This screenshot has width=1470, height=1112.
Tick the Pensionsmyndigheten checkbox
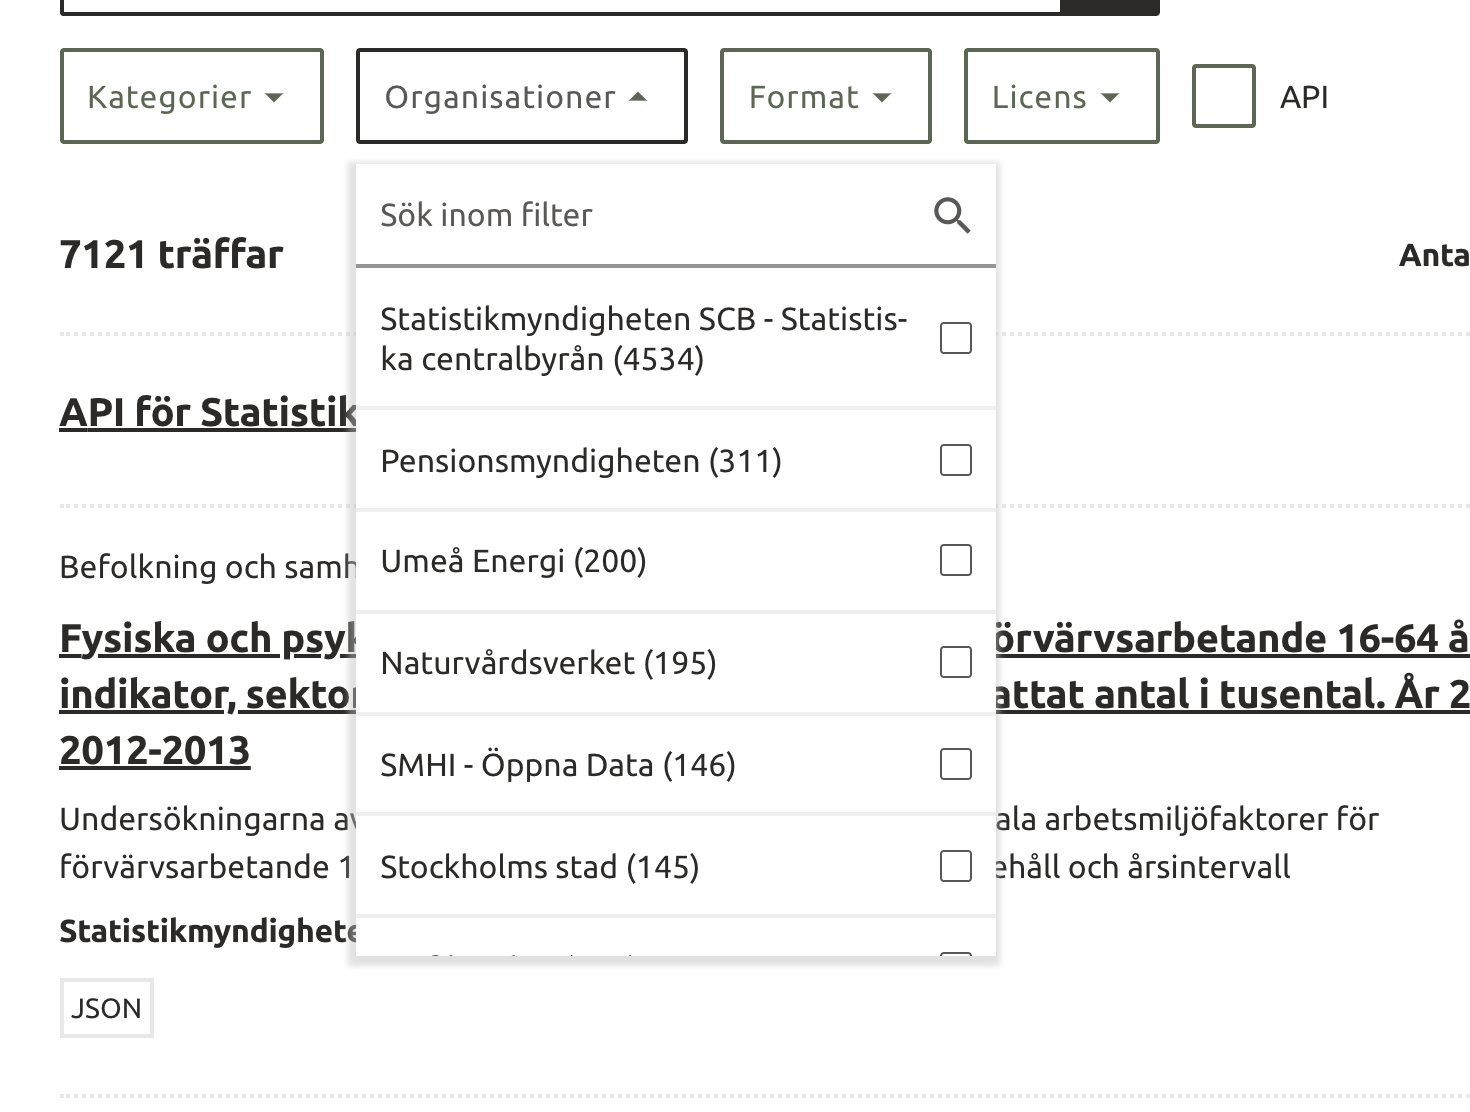(x=955, y=460)
